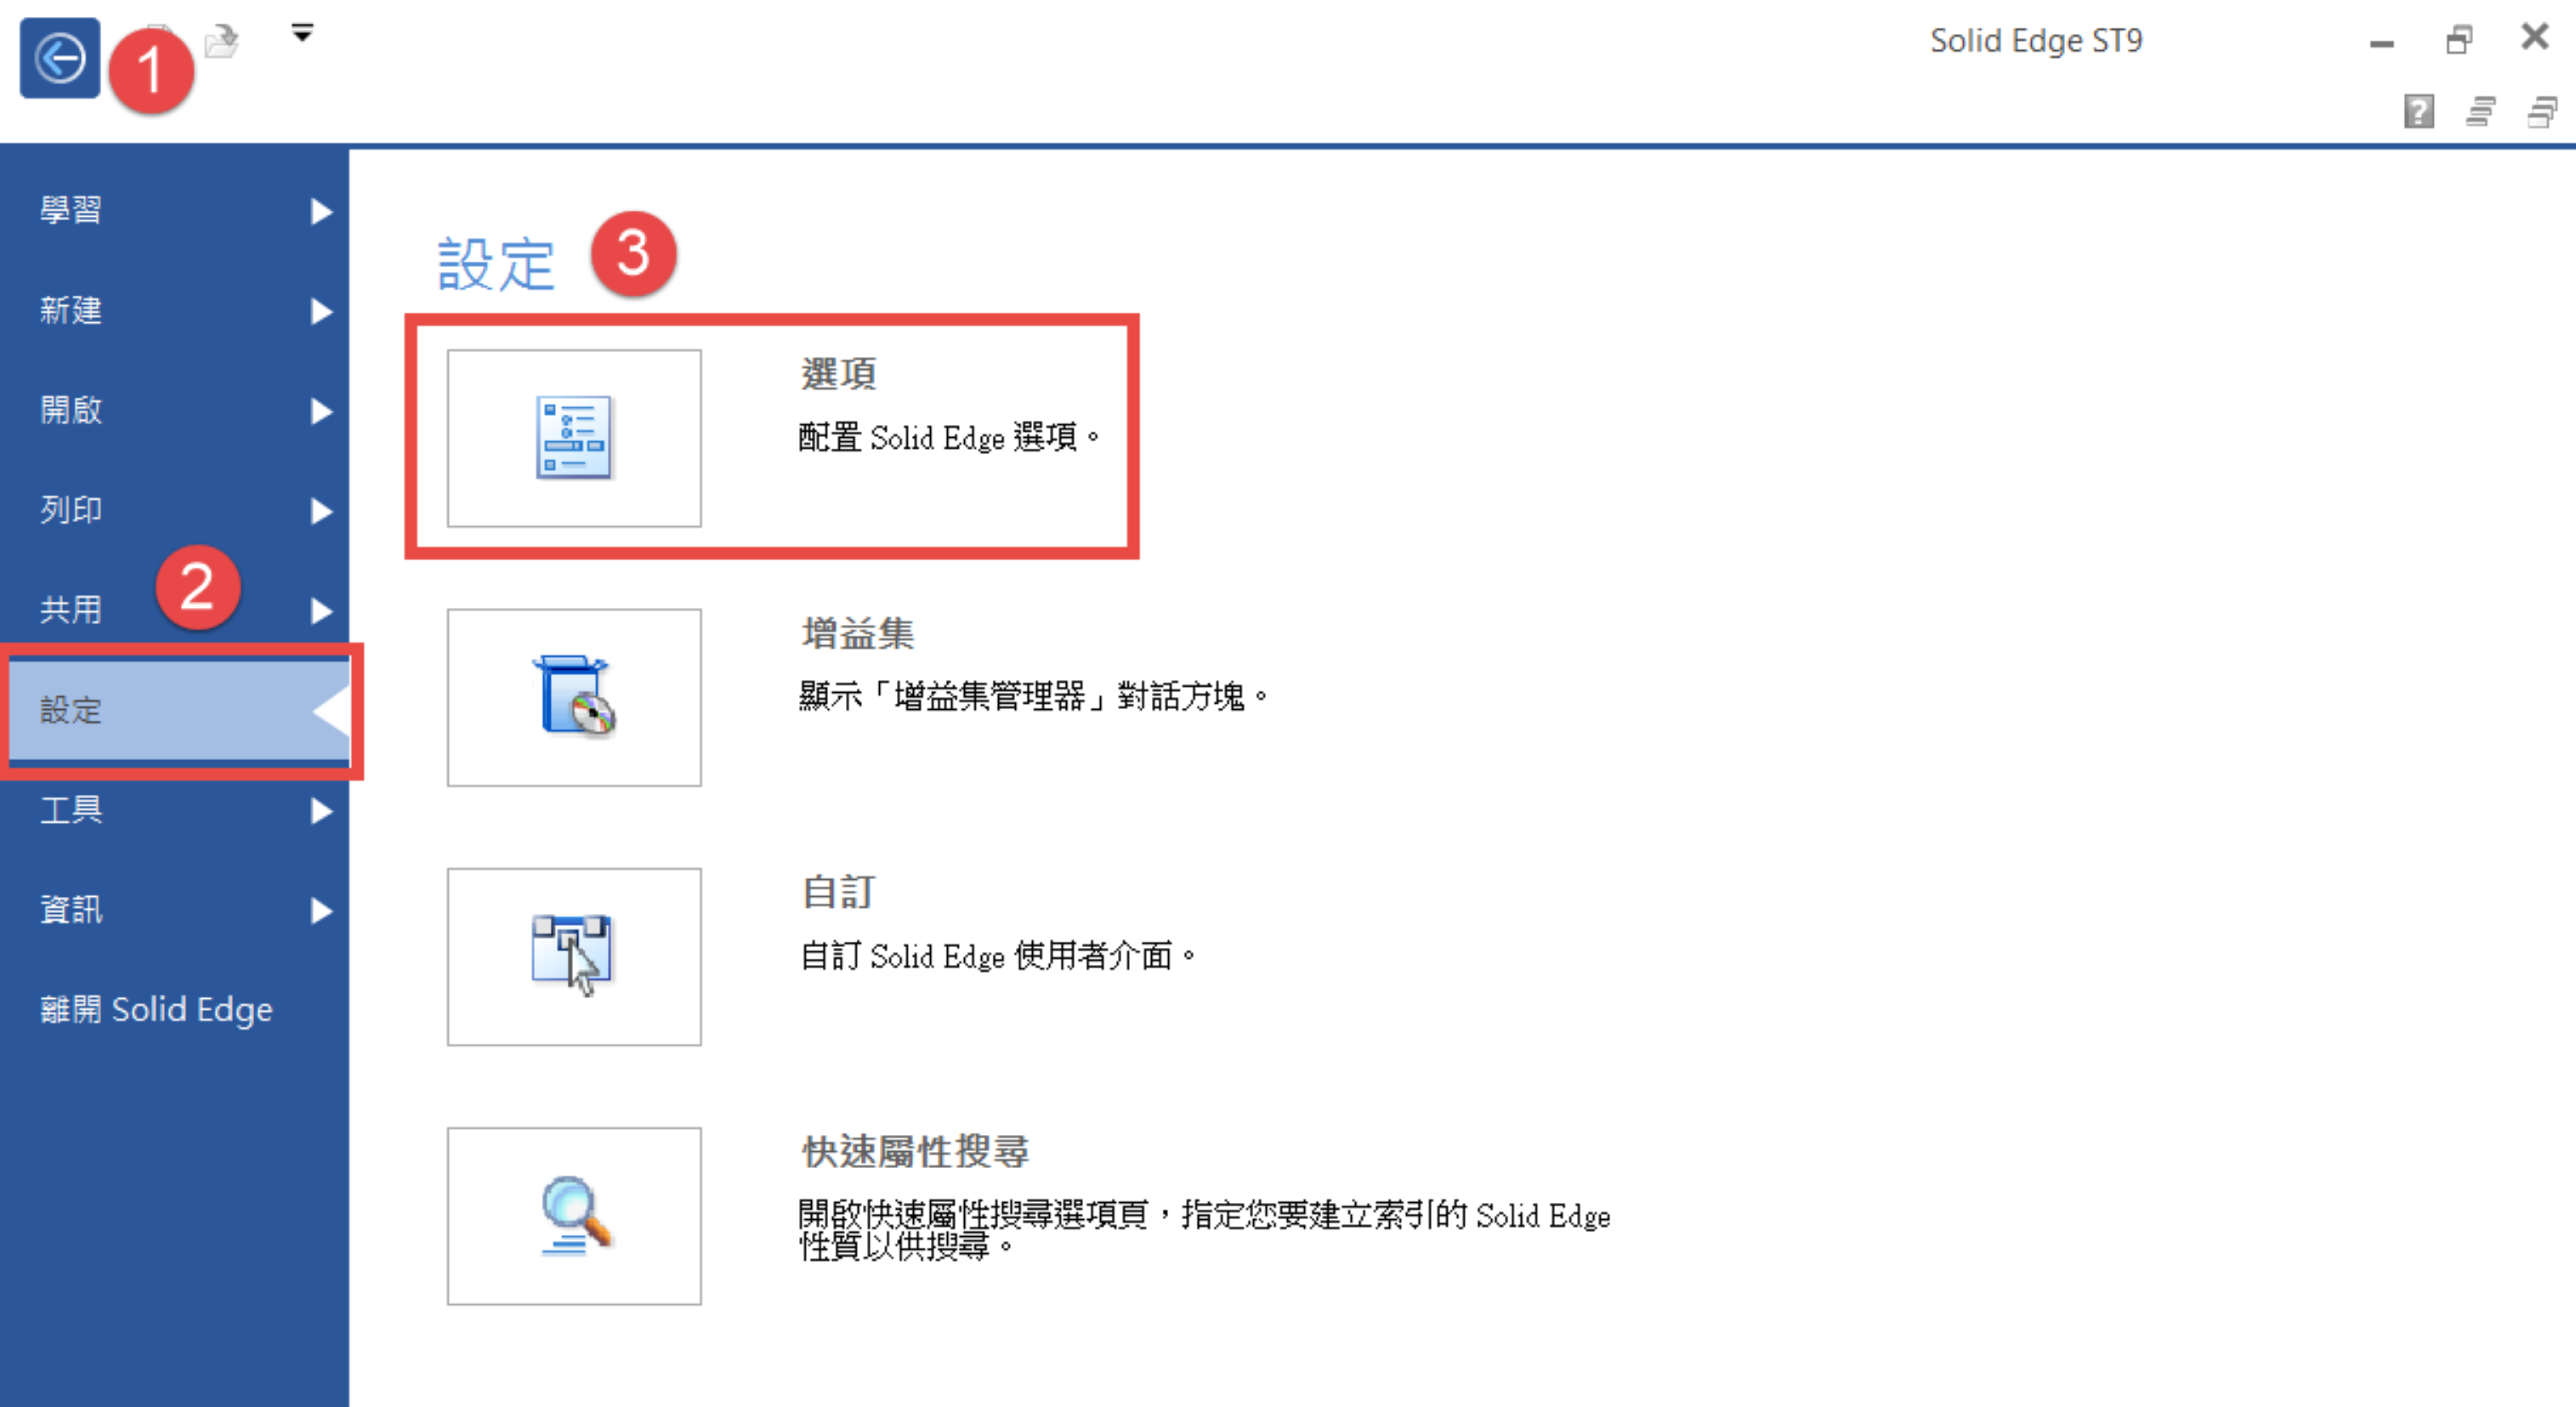Open the 新建 menu item
The image size is (2576, 1407).
[x=174, y=310]
